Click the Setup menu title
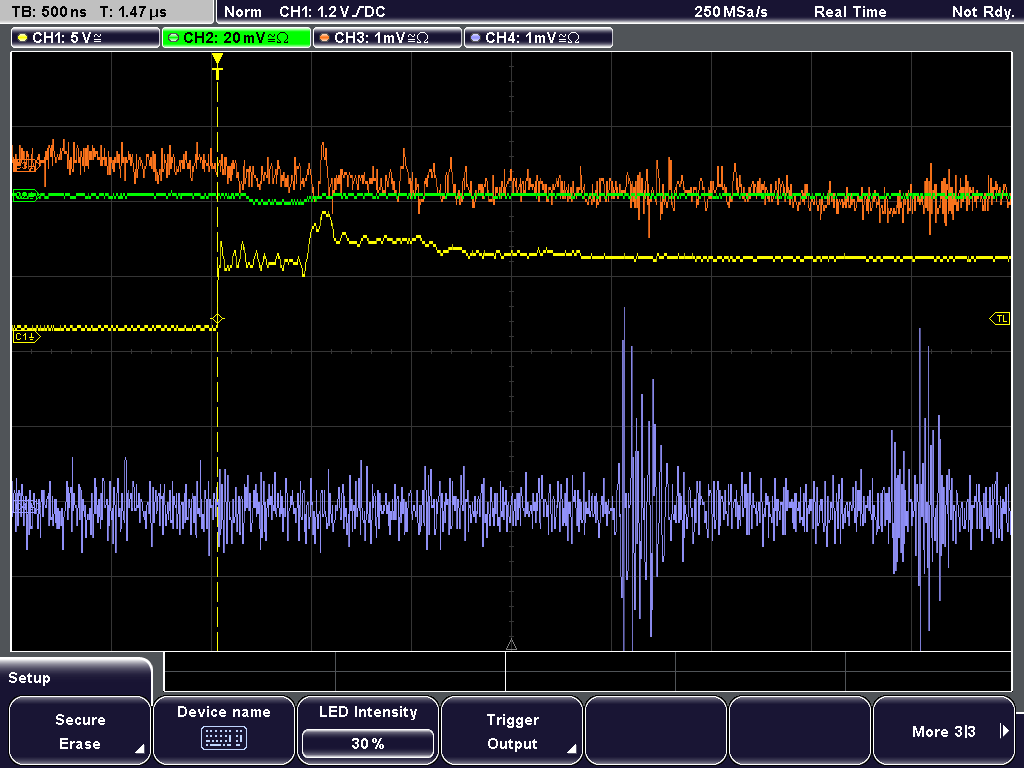 click(29, 678)
